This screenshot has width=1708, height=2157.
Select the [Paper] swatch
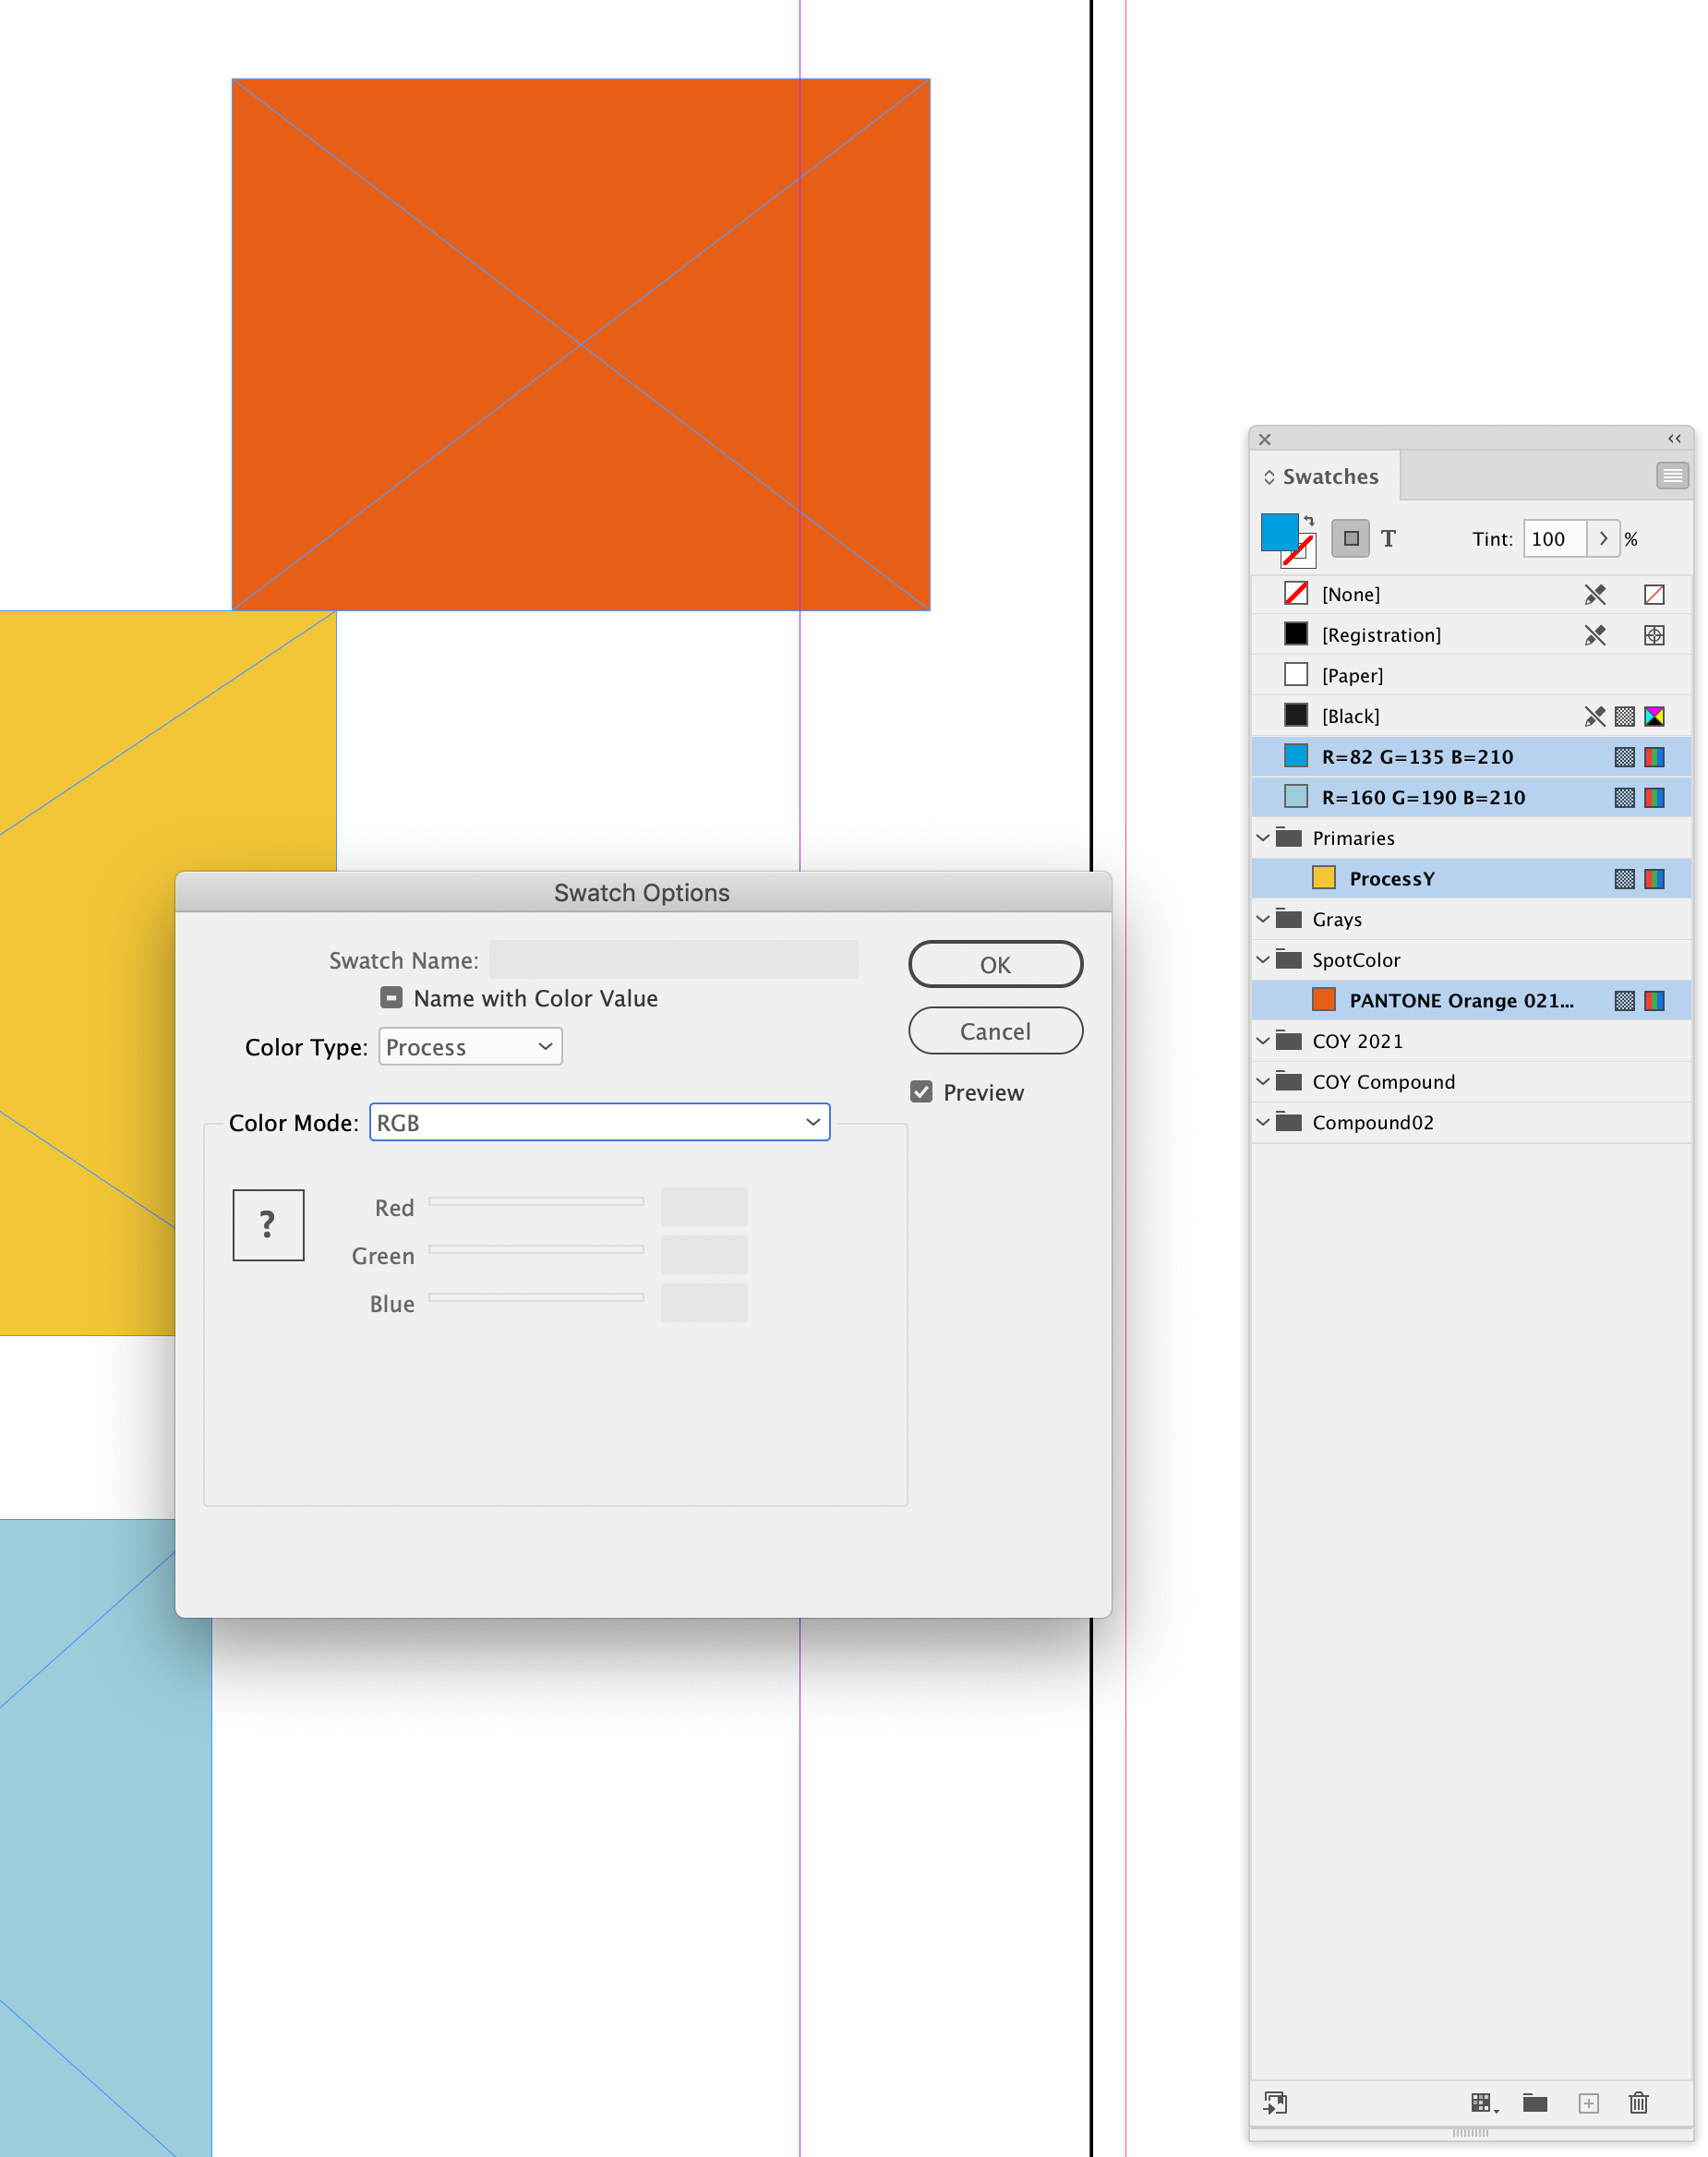click(1470, 675)
